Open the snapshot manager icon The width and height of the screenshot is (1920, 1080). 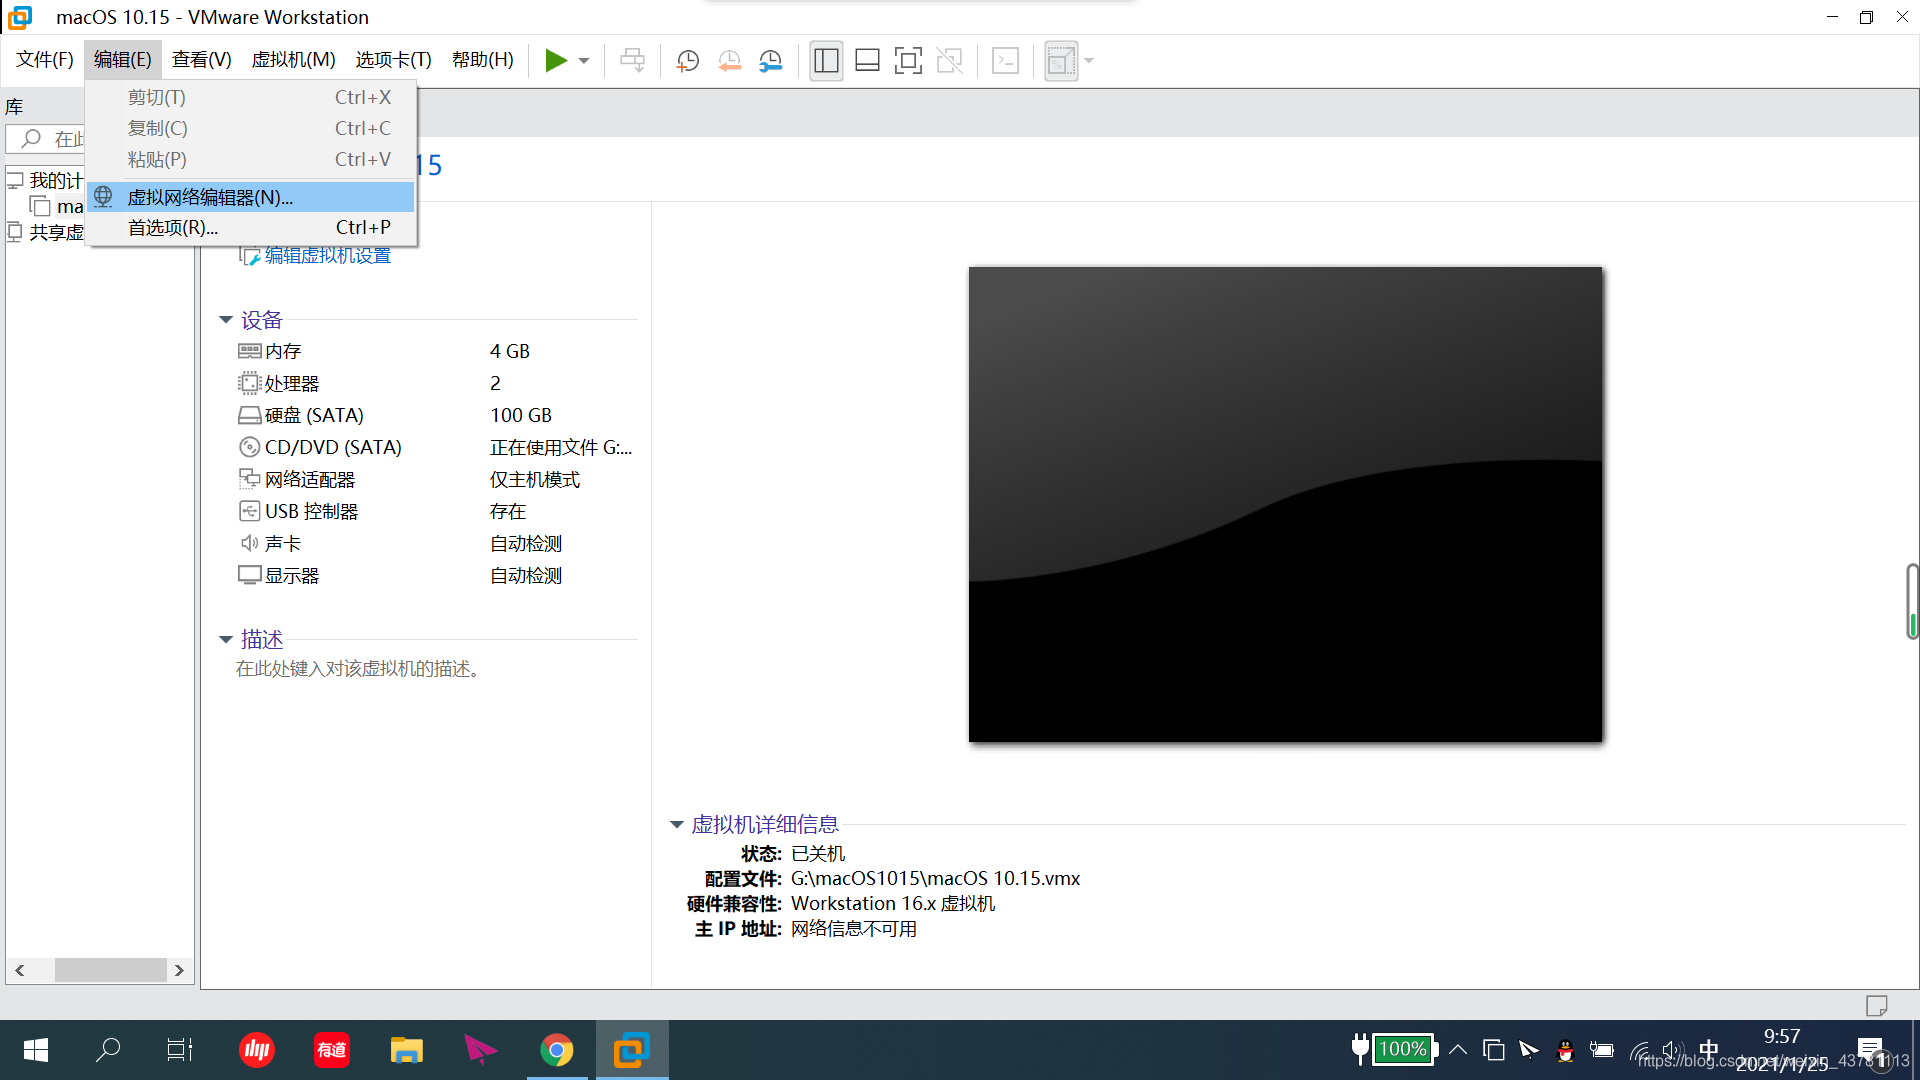pyautogui.click(x=770, y=61)
